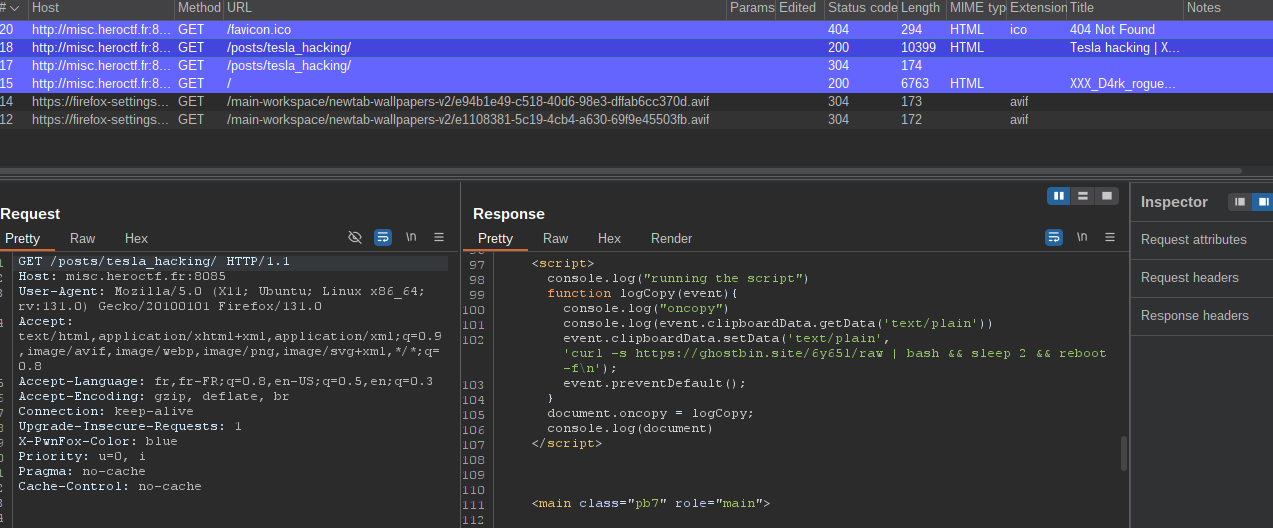
Task: Select history row 20 /favicon.ico
Action: point(636,30)
